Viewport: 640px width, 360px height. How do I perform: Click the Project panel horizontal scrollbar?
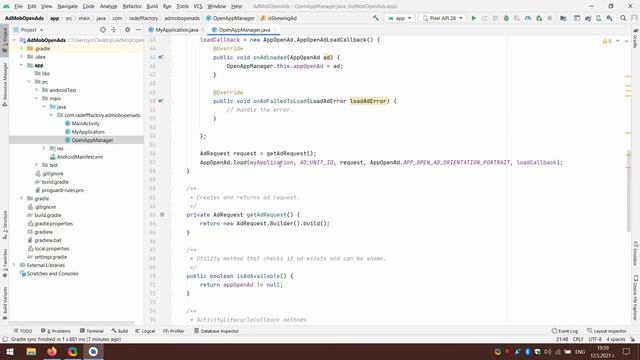coord(71,322)
